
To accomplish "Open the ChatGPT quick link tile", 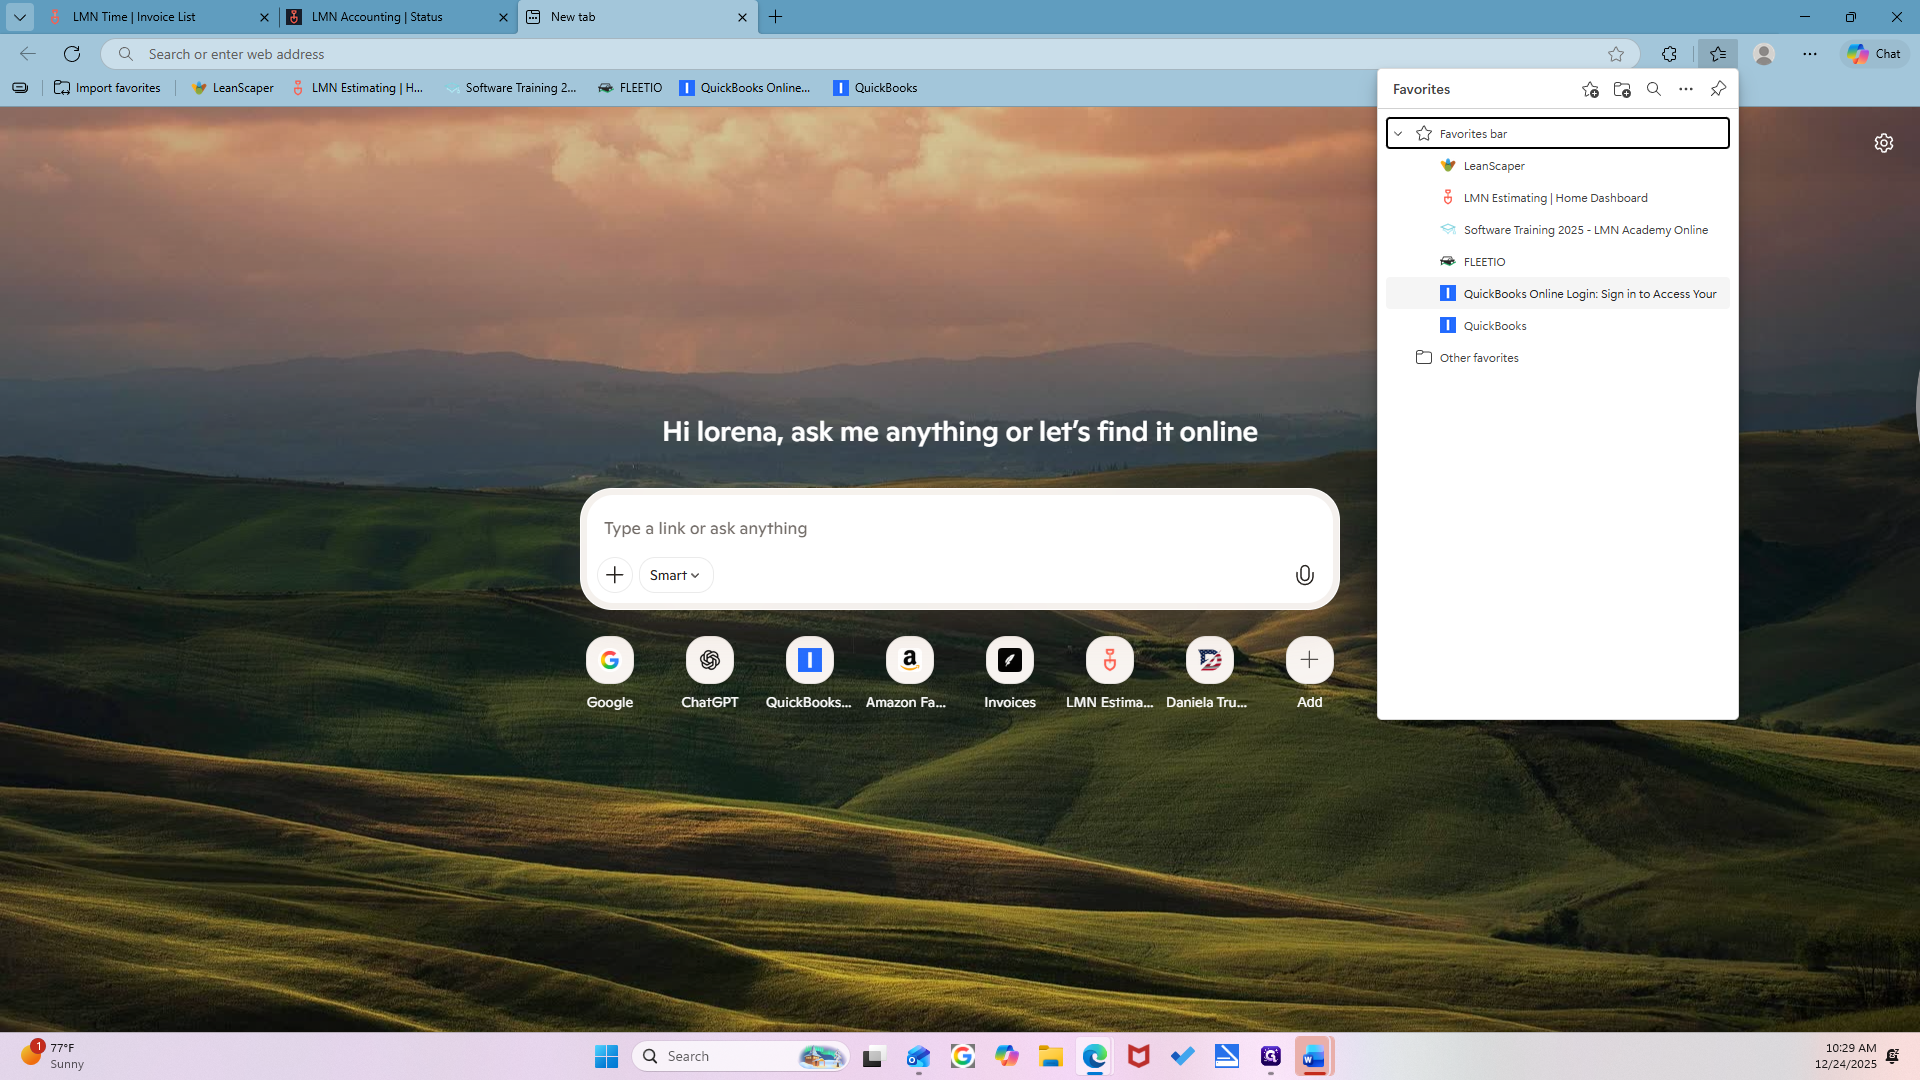I will [710, 673].
